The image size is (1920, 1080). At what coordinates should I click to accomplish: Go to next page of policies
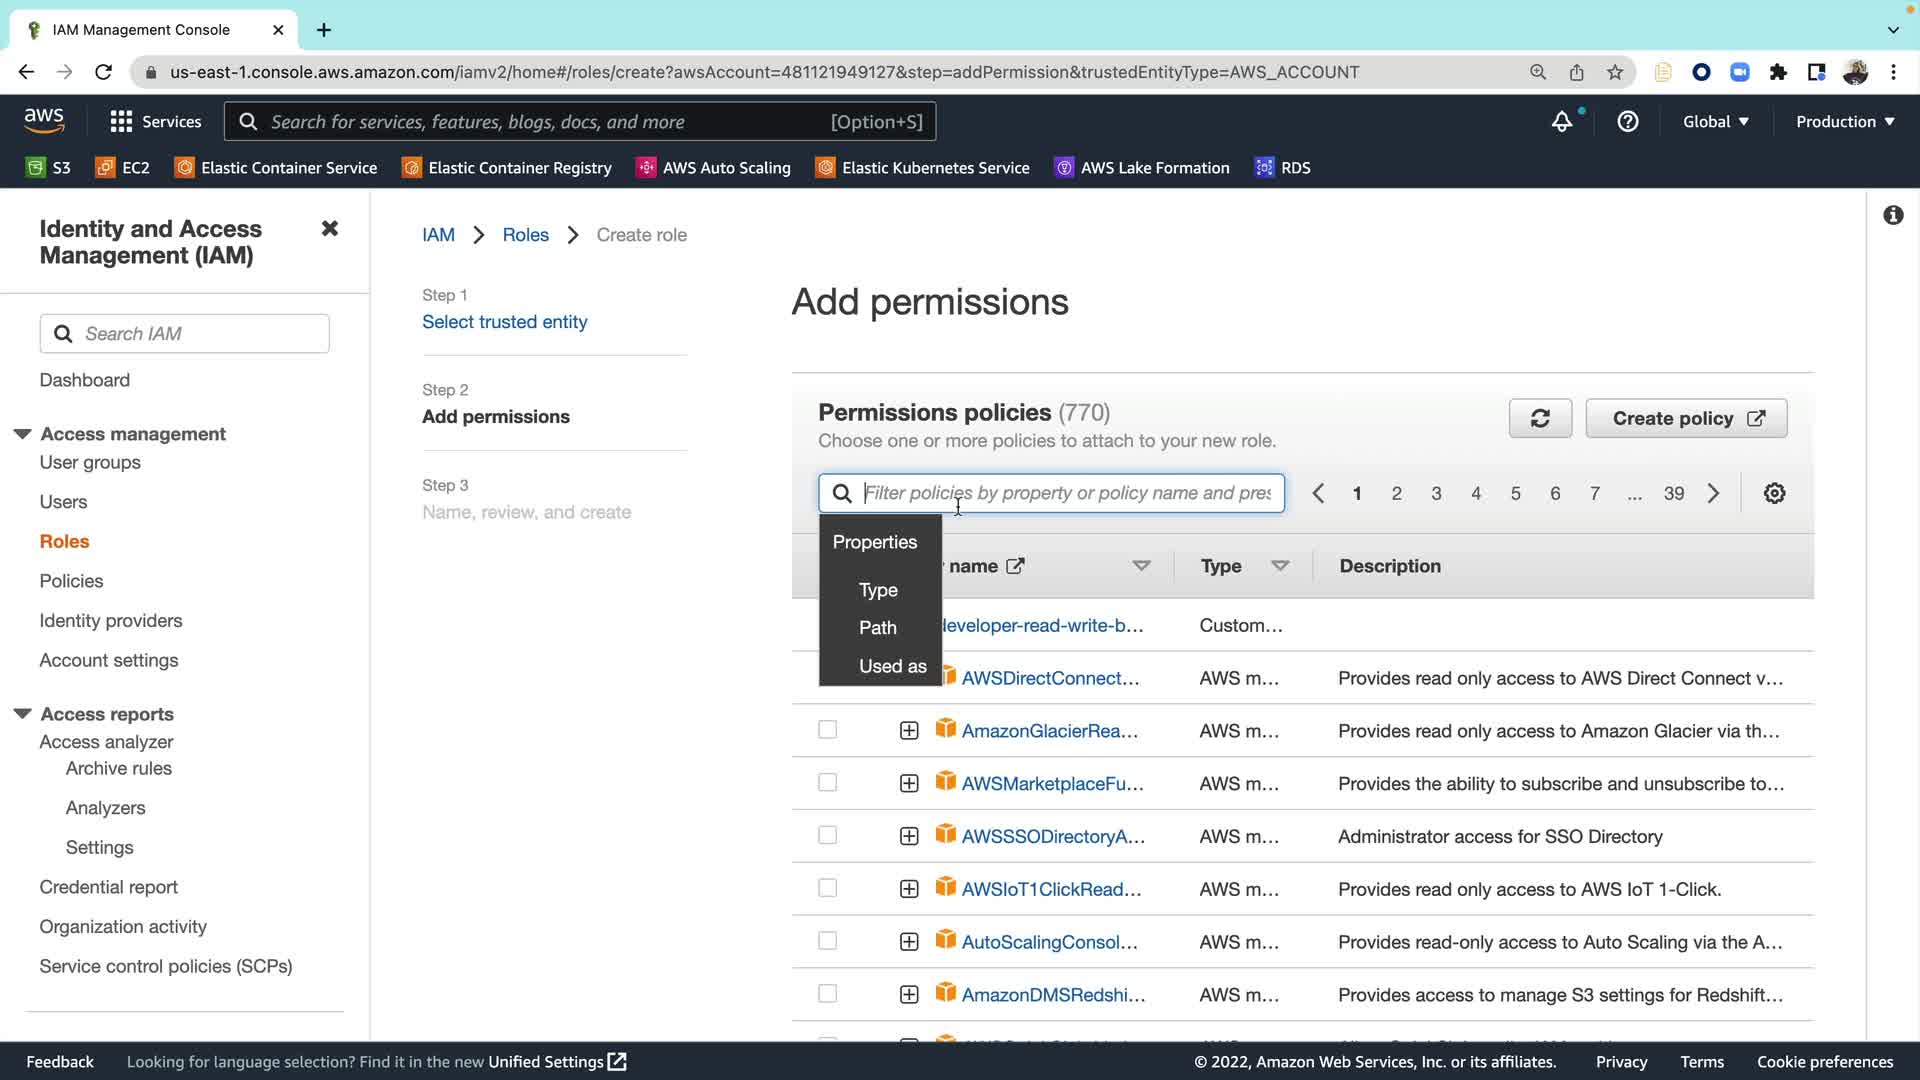[x=1713, y=493]
